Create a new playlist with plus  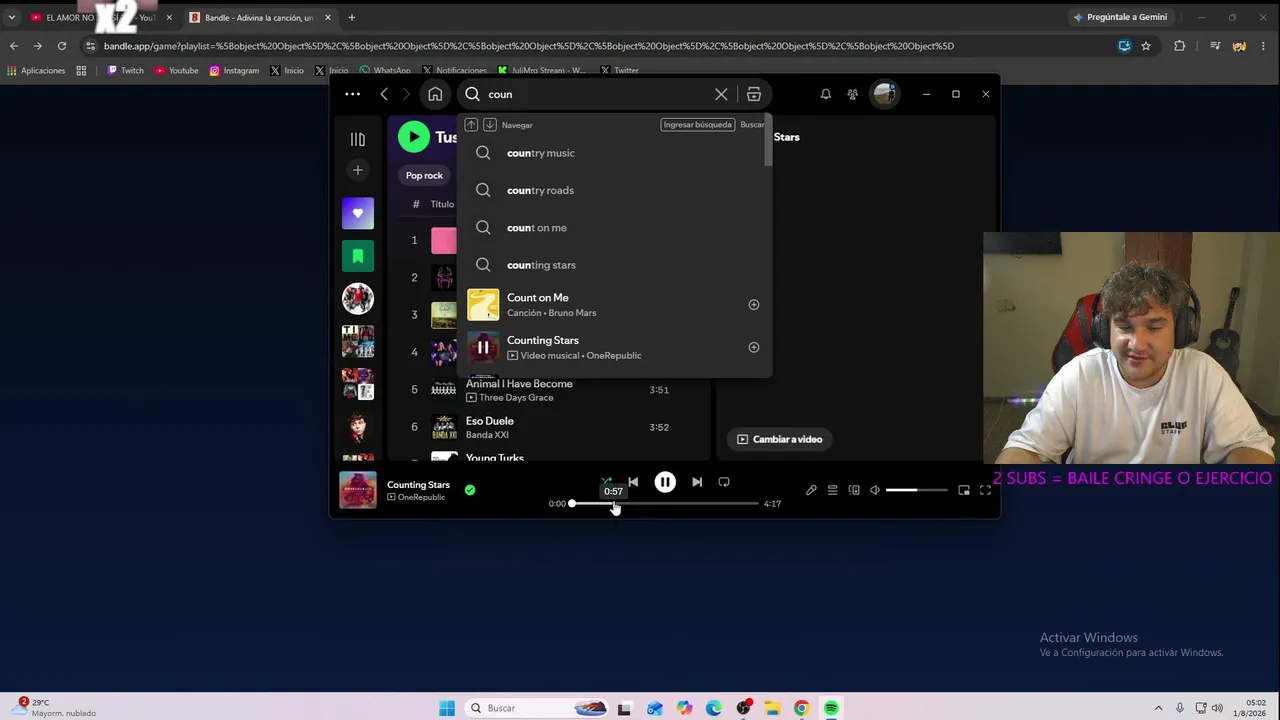pos(358,170)
